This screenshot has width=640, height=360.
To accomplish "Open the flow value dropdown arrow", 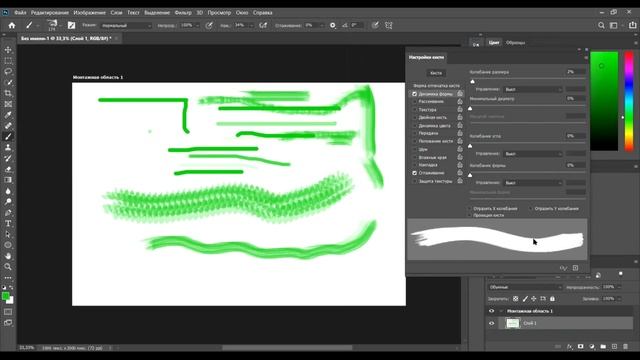I will 251,25.
